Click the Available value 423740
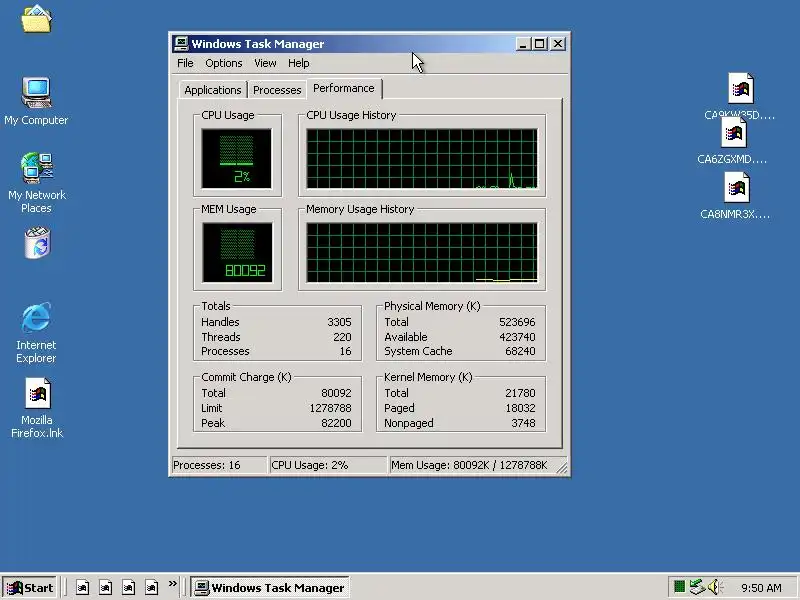The width and height of the screenshot is (800, 600). (x=517, y=337)
